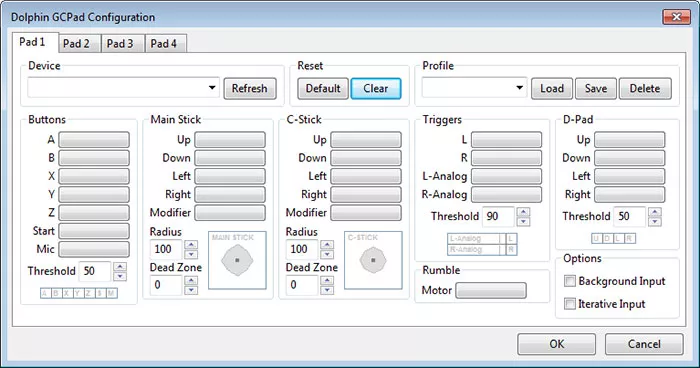
Task: Set the R-Analog trigger binding
Action: pyautogui.click(x=506, y=195)
